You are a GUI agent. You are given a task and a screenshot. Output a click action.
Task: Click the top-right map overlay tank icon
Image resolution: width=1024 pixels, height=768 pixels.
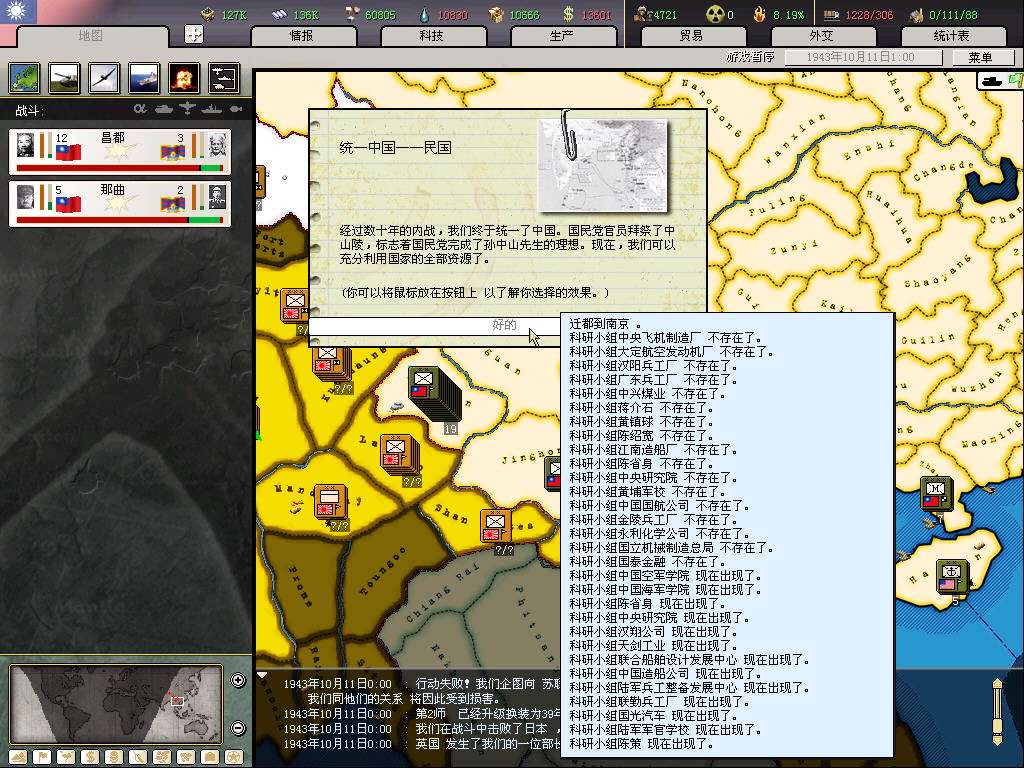tap(991, 81)
